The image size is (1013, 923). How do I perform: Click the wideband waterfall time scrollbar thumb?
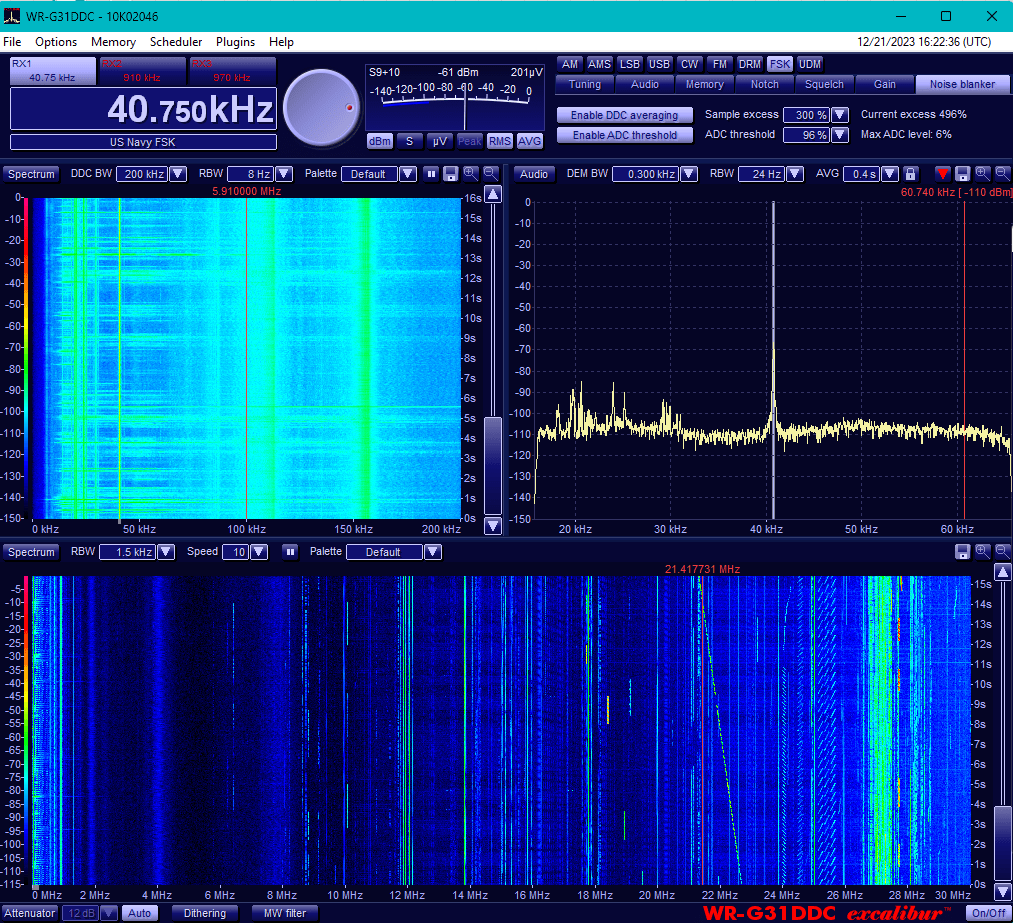pos(1003,842)
